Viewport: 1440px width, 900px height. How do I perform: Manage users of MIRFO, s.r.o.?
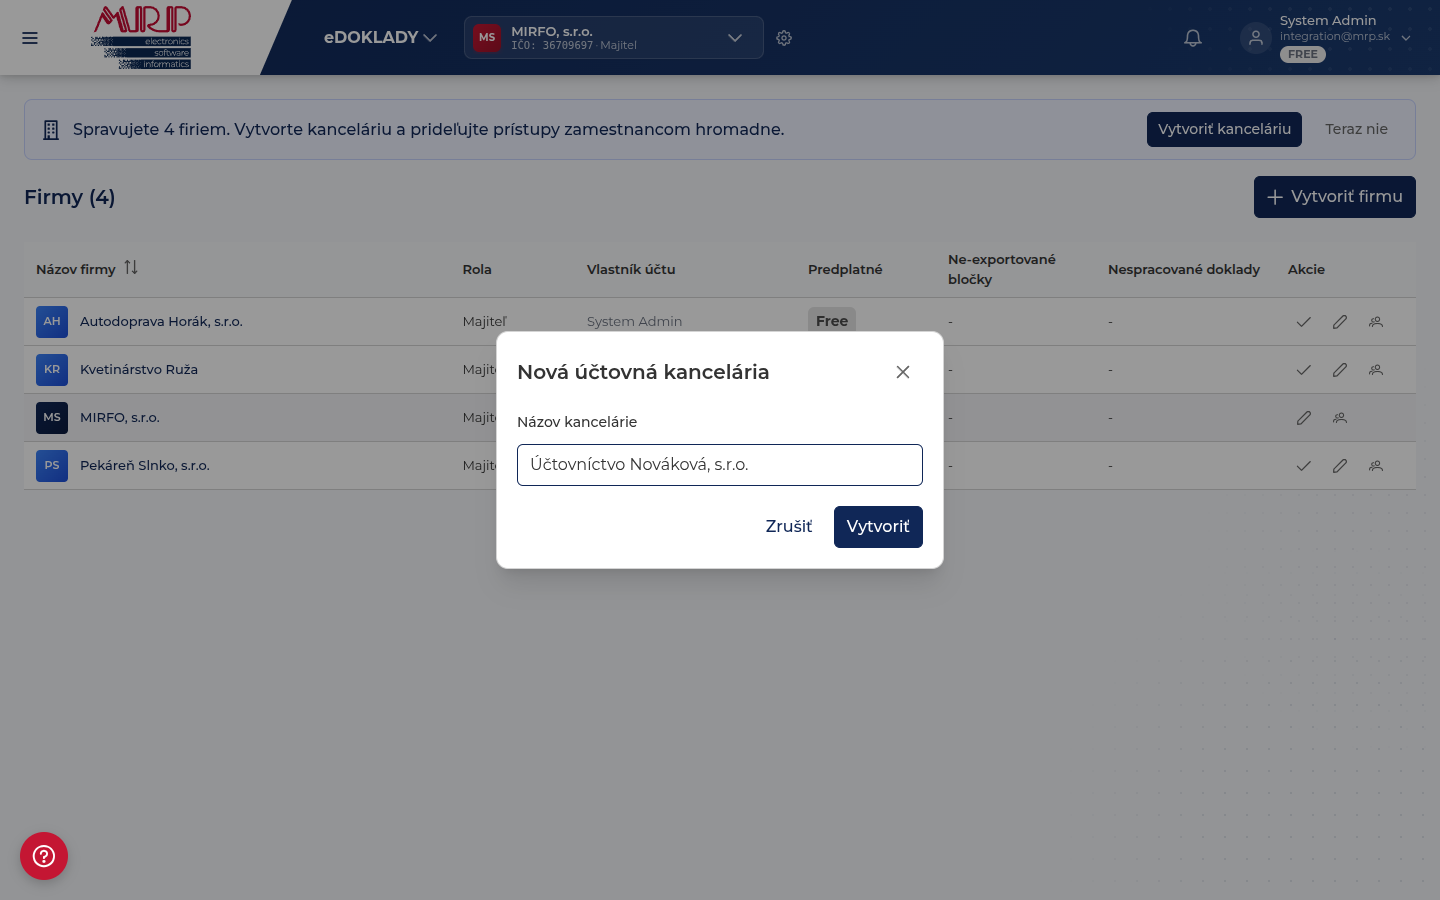point(1340,418)
